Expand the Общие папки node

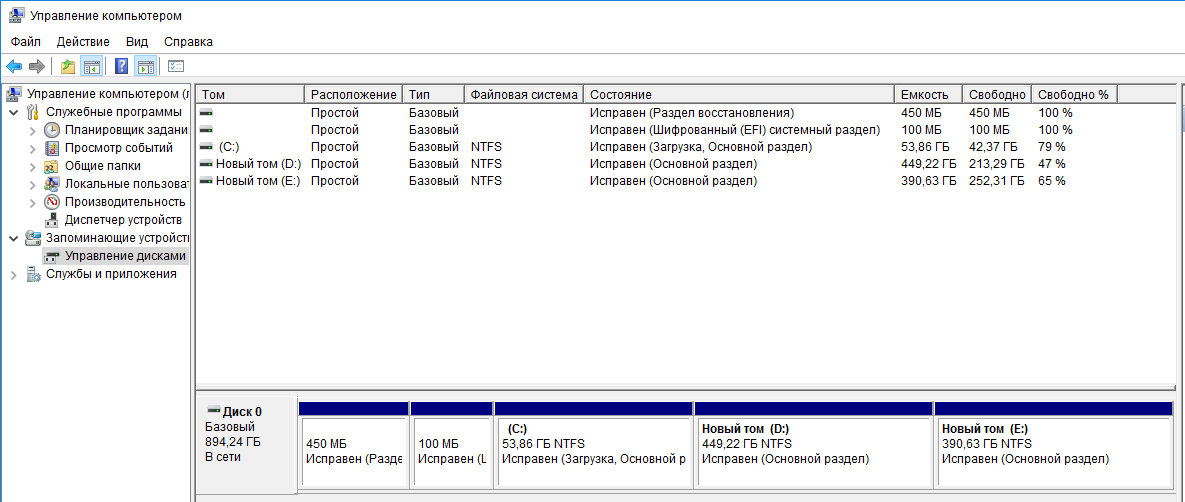pyautogui.click(x=32, y=166)
